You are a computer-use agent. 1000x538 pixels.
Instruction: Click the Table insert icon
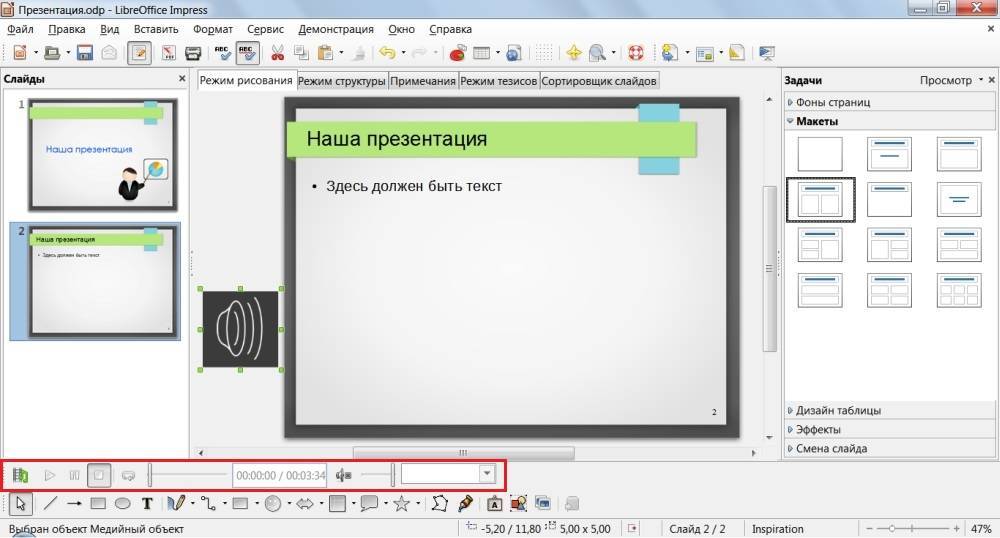click(x=482, y=53)
